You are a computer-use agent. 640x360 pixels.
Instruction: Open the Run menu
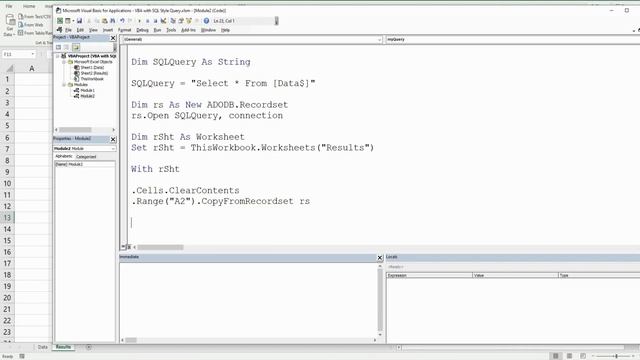click(x=157, y=30)
